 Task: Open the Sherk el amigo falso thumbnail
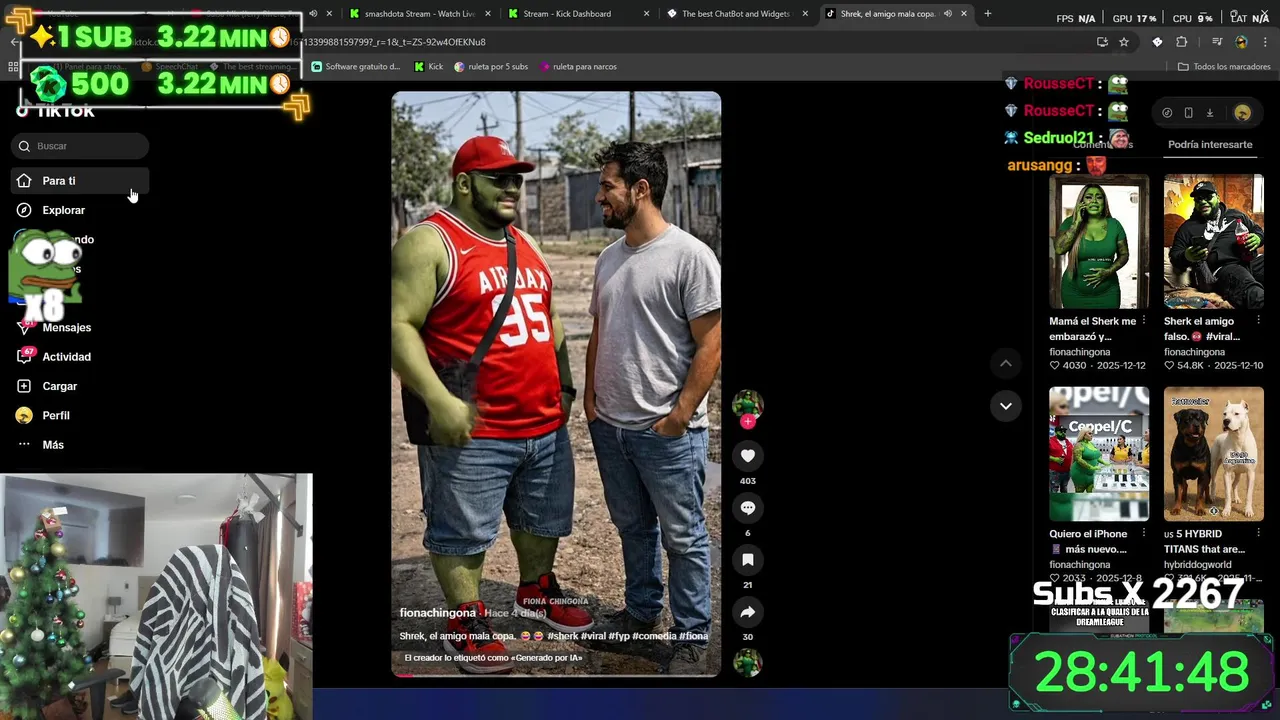(x=1213, y=241)
